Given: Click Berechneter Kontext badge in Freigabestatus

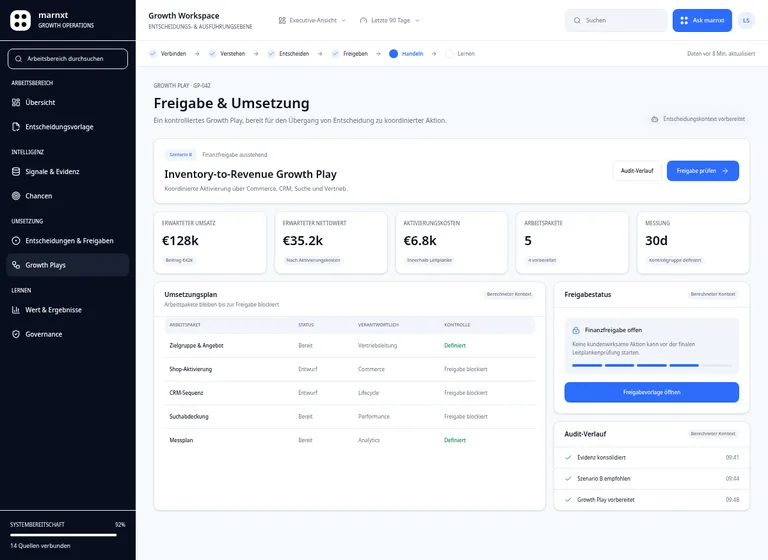Looking at the screenshot, I should [x=713, y=294].
